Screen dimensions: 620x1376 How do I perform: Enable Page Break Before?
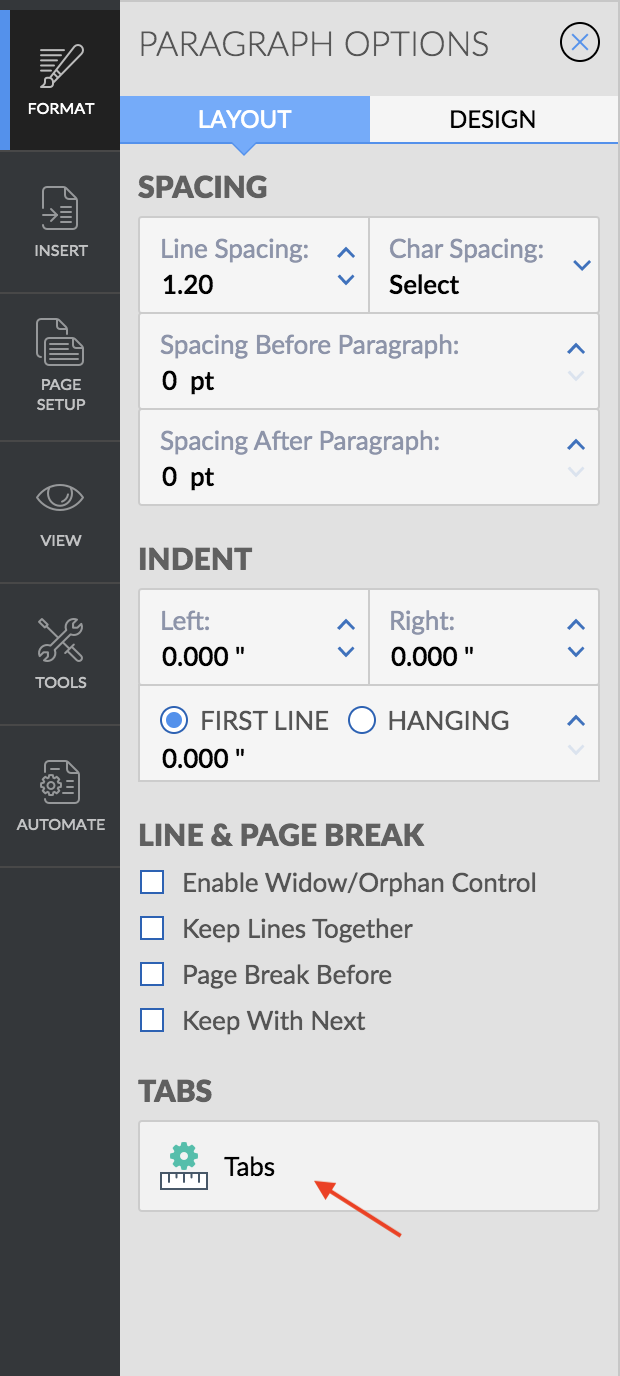(x=152, y=974)
